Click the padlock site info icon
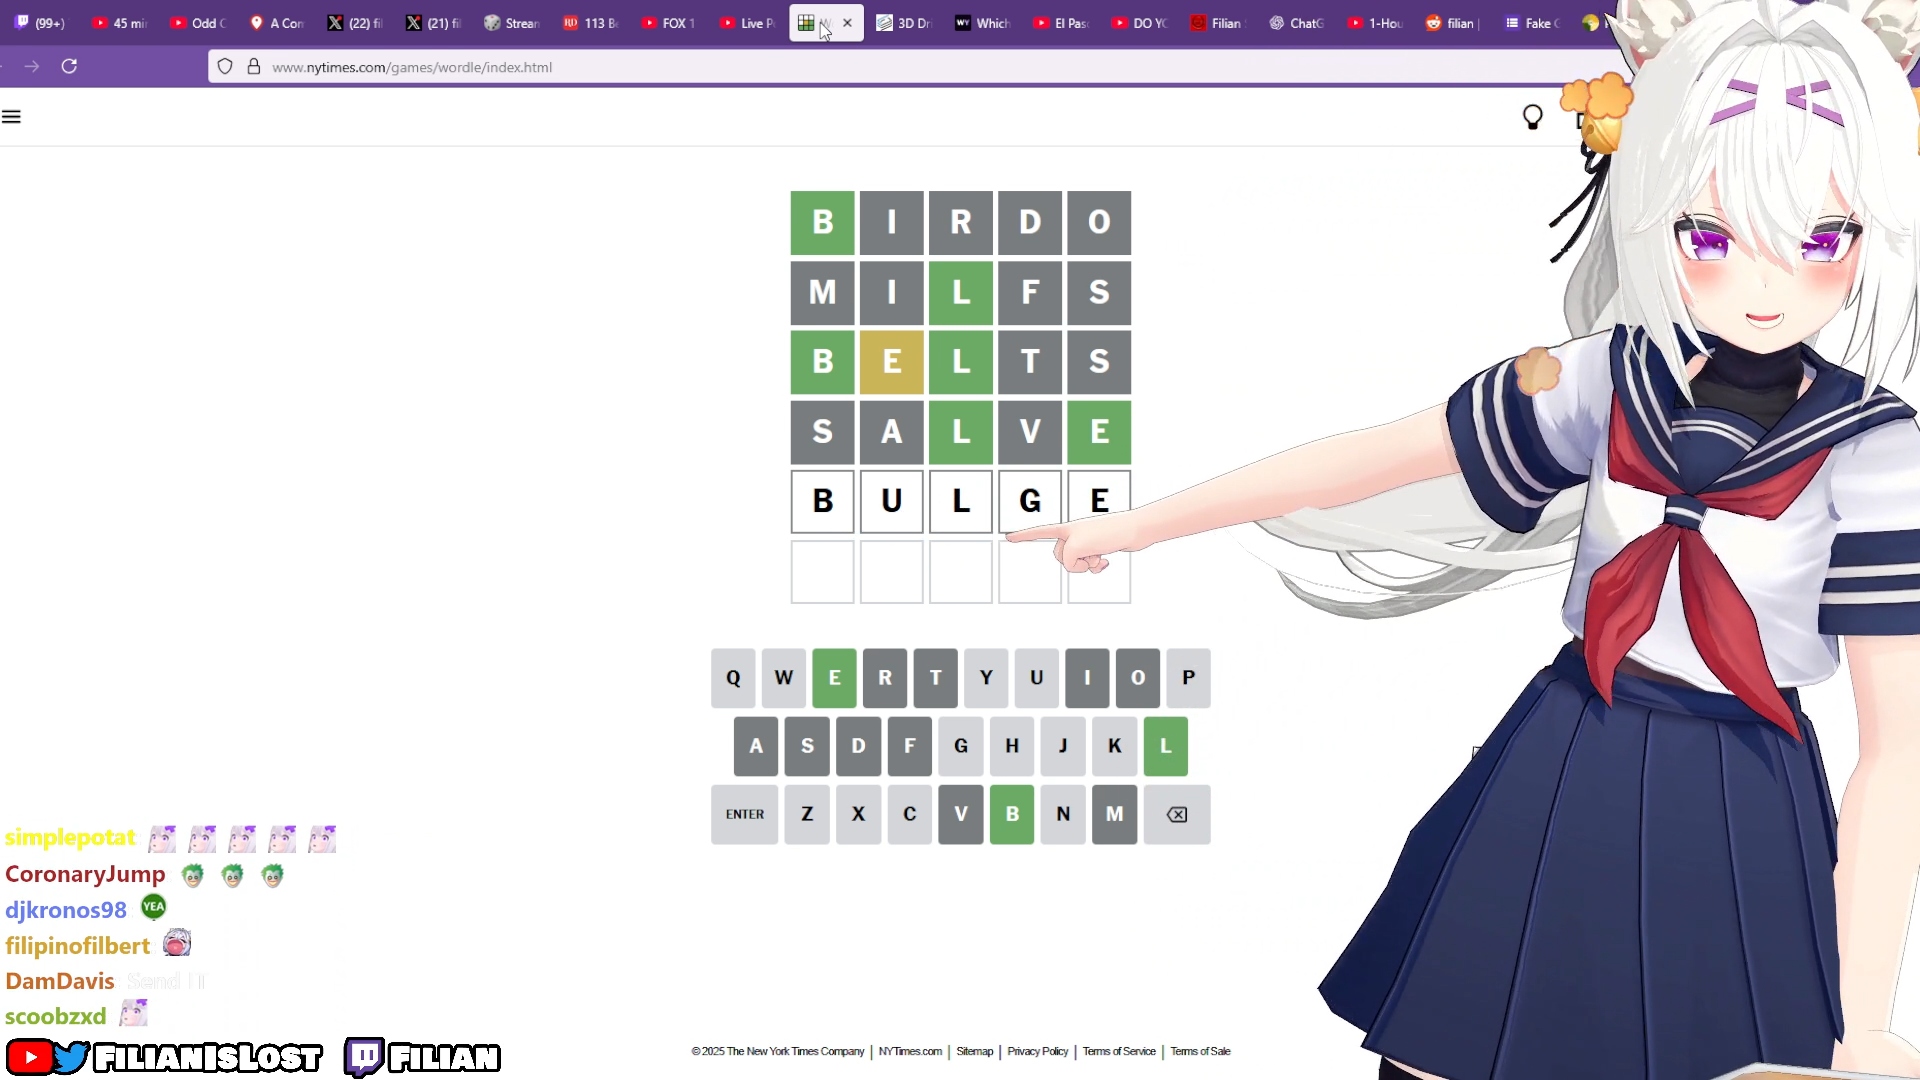Screen dimensions: 1920x1080 [254, 67]
